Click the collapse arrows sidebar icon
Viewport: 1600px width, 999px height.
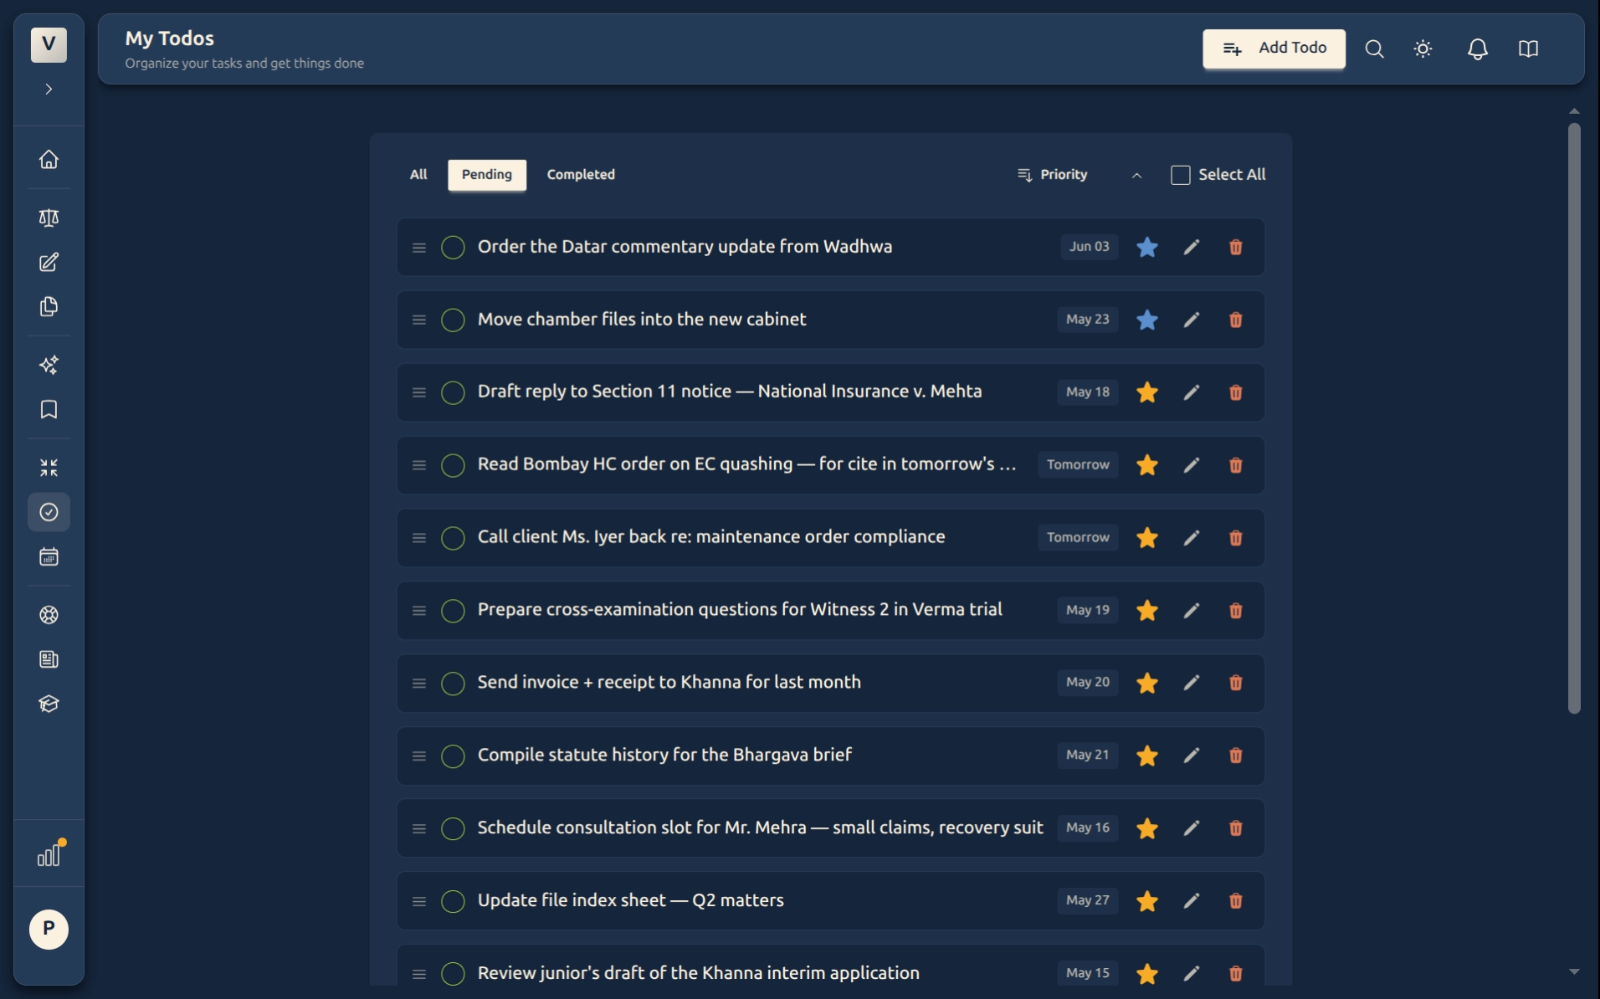(x=48, y=467)
